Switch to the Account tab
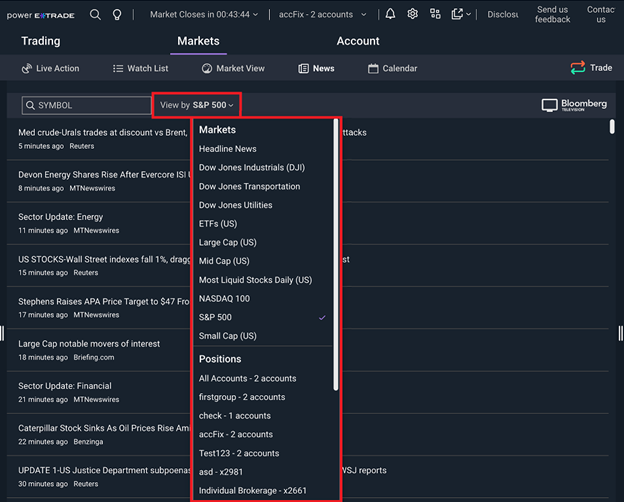The image size is (624, 502). point(358,41)
